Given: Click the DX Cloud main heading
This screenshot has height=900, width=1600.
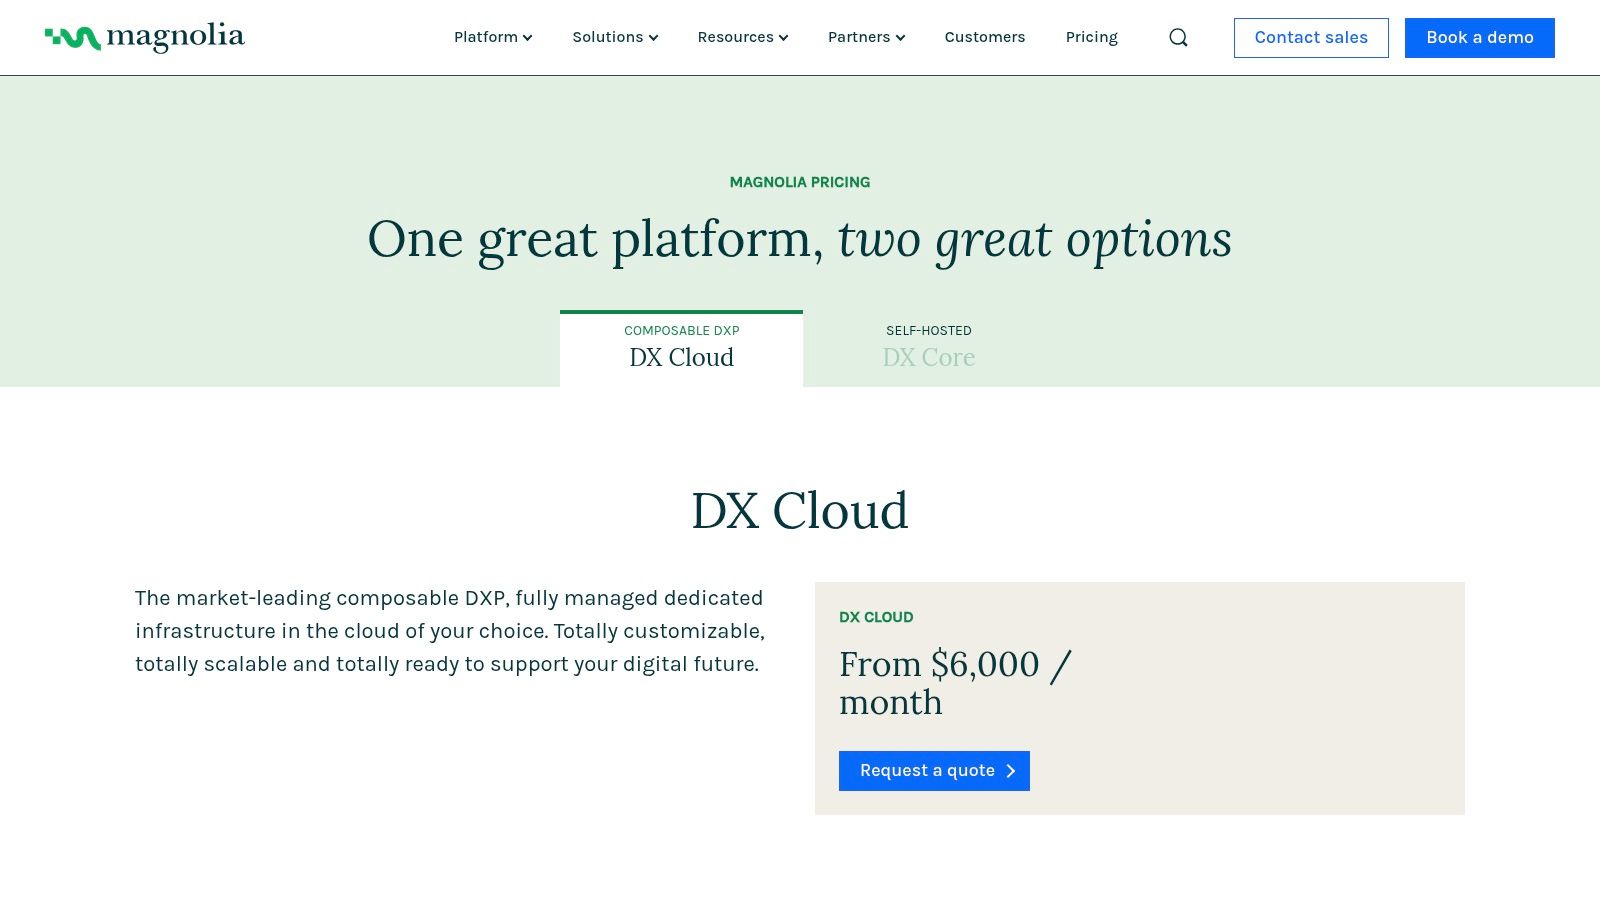Looking at the screenshot, I should point(800,511).
